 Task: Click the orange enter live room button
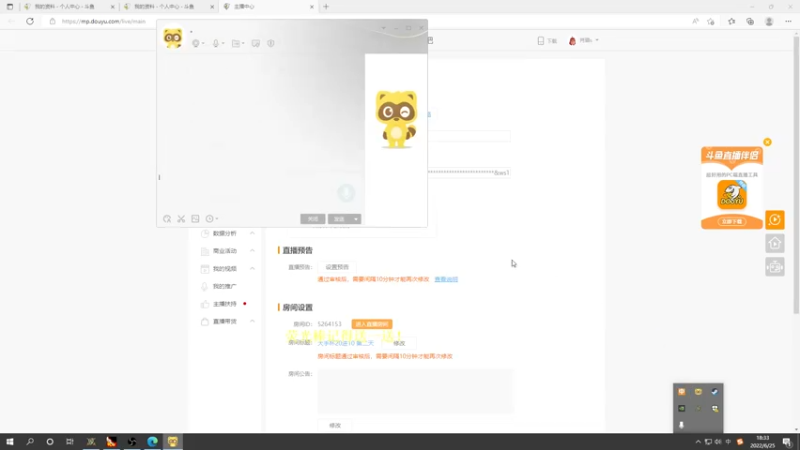[x=371, y=324]
